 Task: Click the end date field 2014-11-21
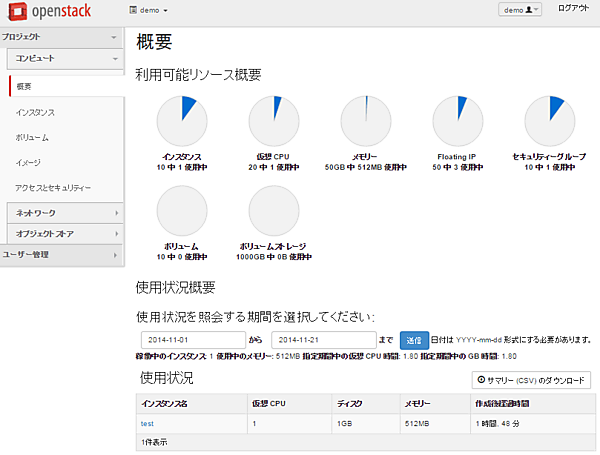pyautogui.click(x=324, y=340)
